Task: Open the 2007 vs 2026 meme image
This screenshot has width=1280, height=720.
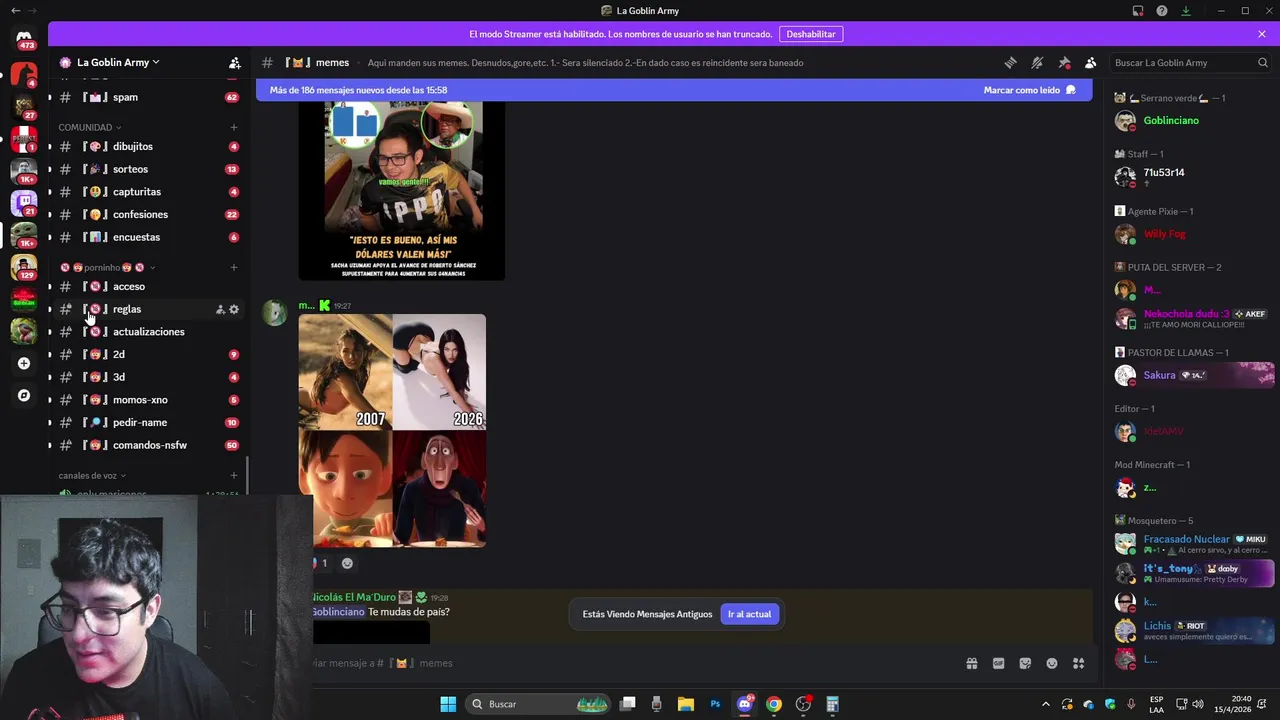Action: (392, 430)
